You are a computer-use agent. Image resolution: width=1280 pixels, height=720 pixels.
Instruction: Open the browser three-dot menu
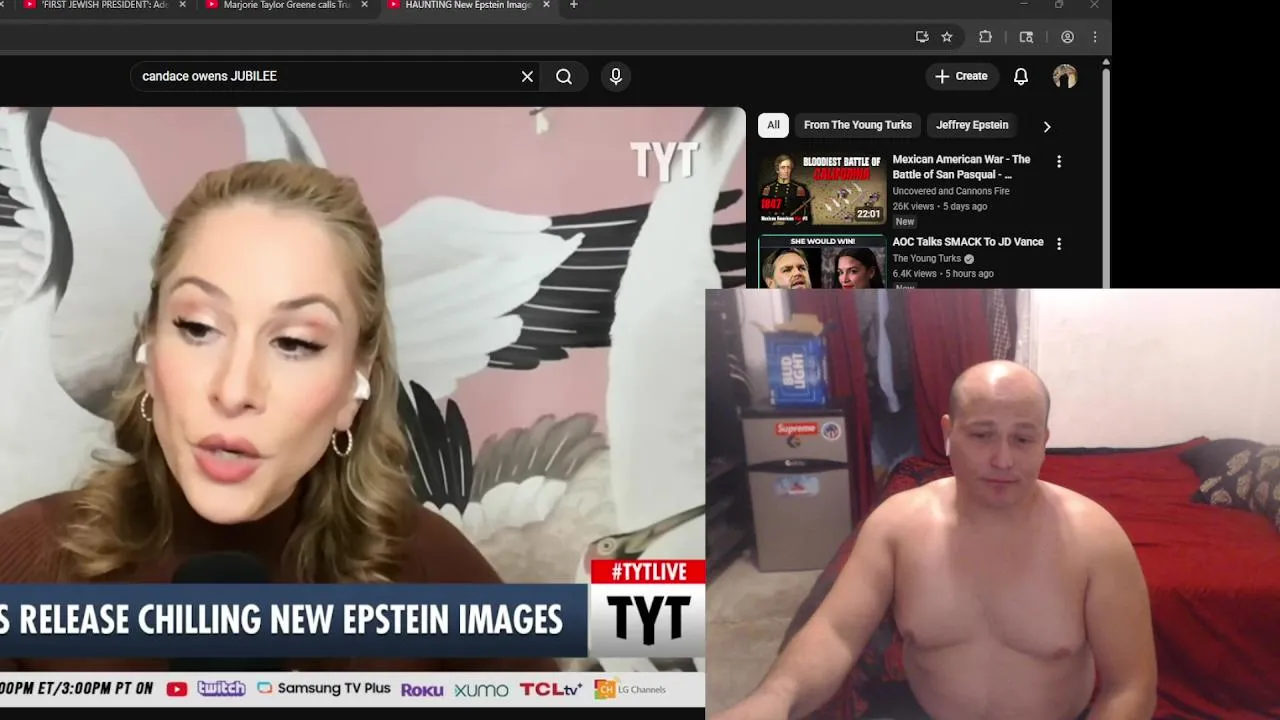pos(1095,37)
